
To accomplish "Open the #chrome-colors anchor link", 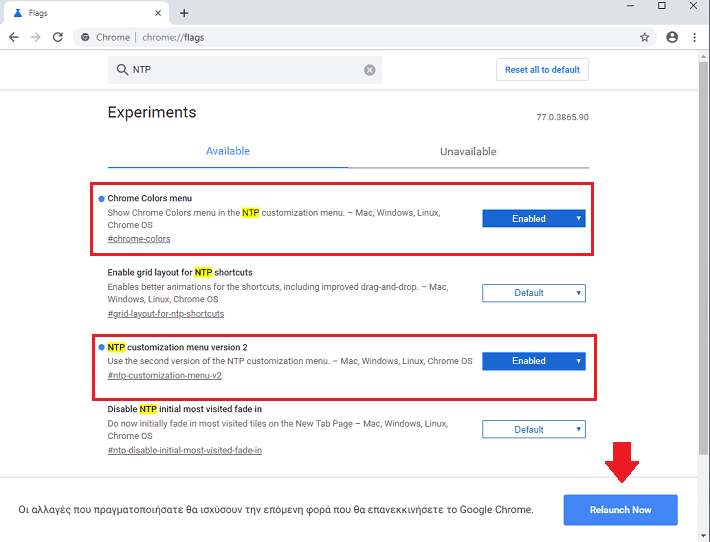I will [139, 239].
